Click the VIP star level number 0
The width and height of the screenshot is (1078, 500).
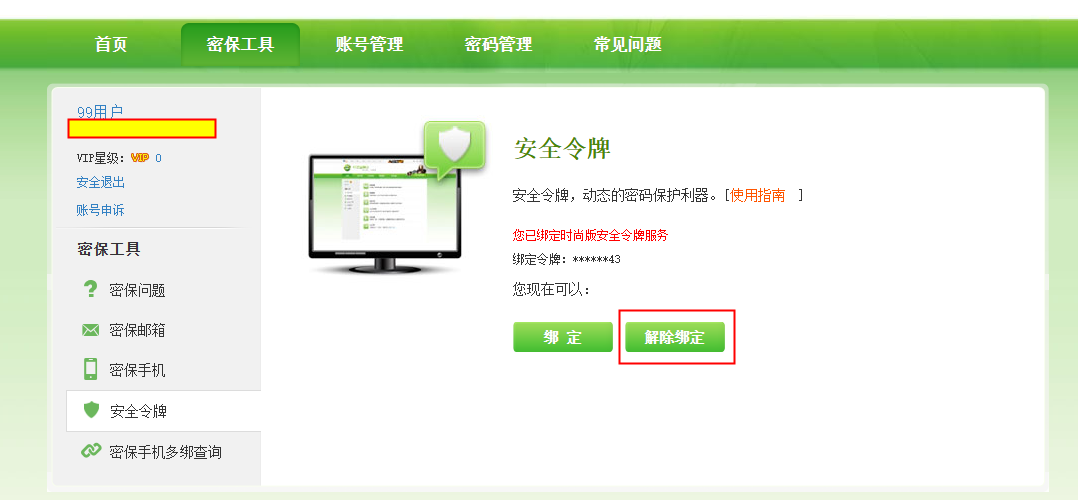[158, 158]
